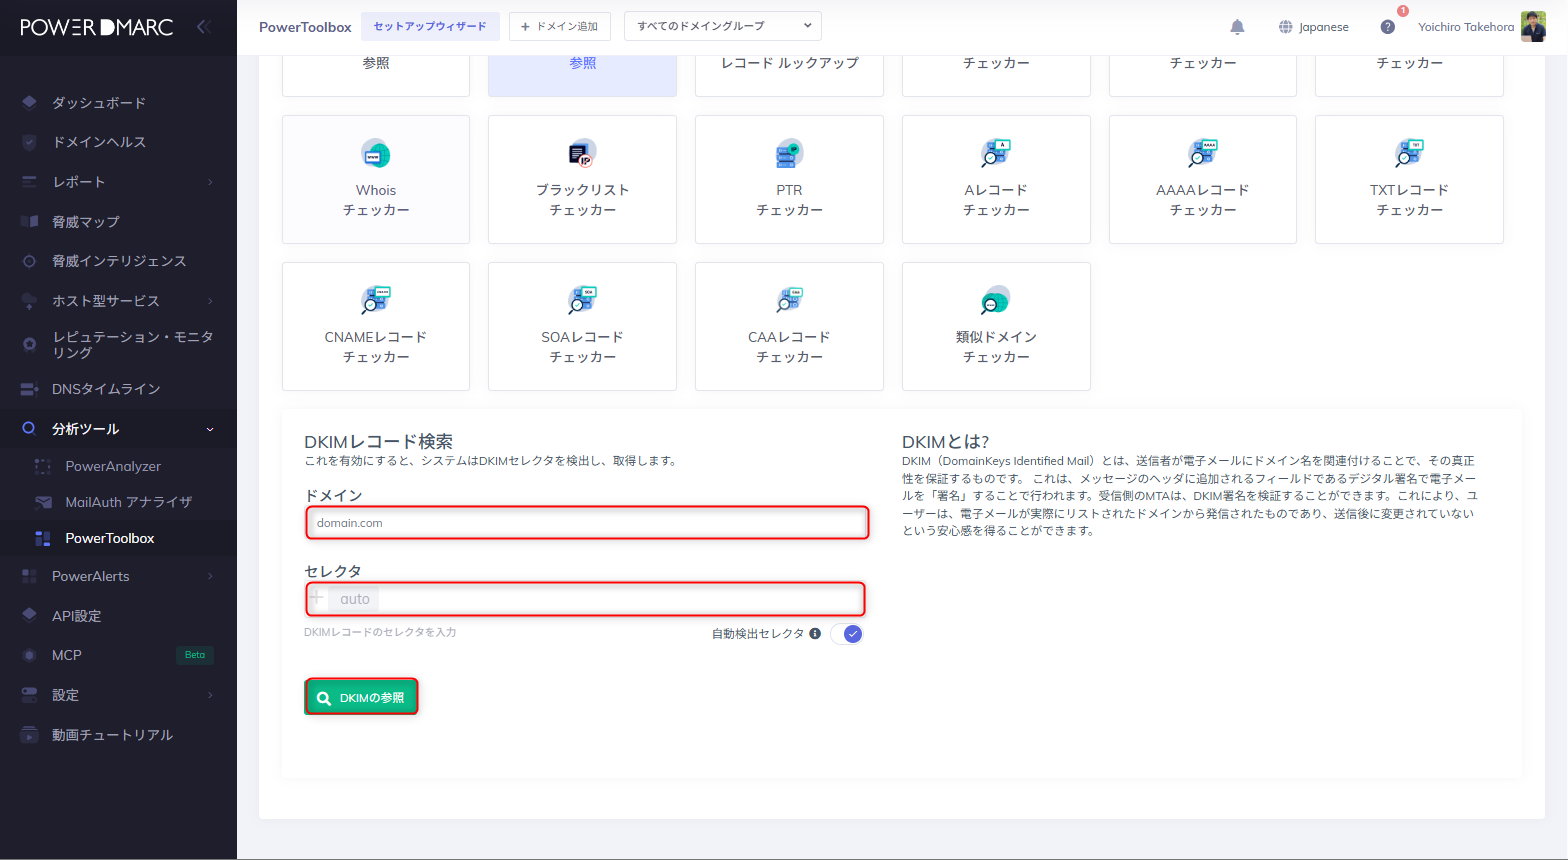Viewport: 1568px width, 860px height.
Task: Focus the ドメイン input field
Action: pyautogui.click(x=587, y=523)
